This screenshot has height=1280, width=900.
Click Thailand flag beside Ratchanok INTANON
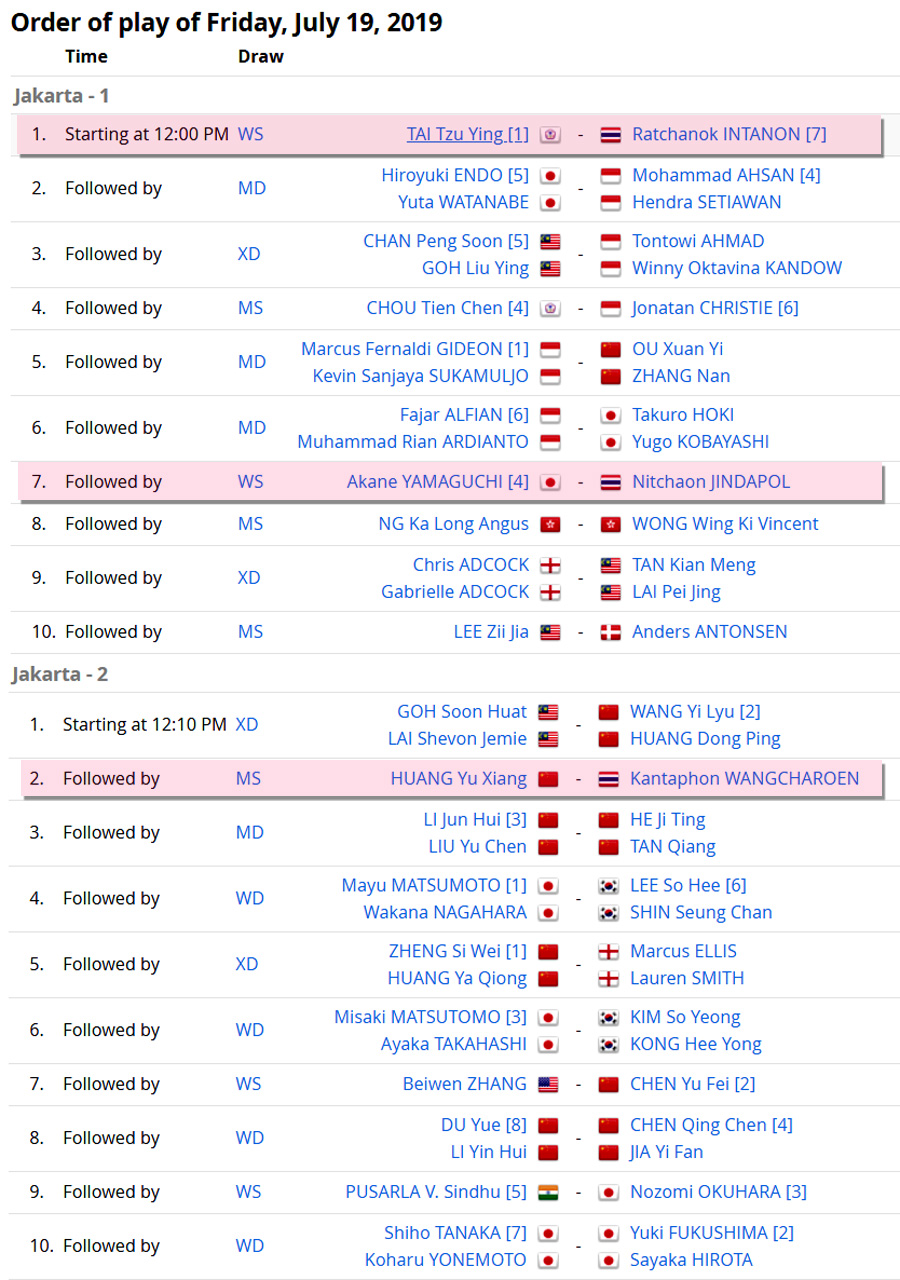611,135
